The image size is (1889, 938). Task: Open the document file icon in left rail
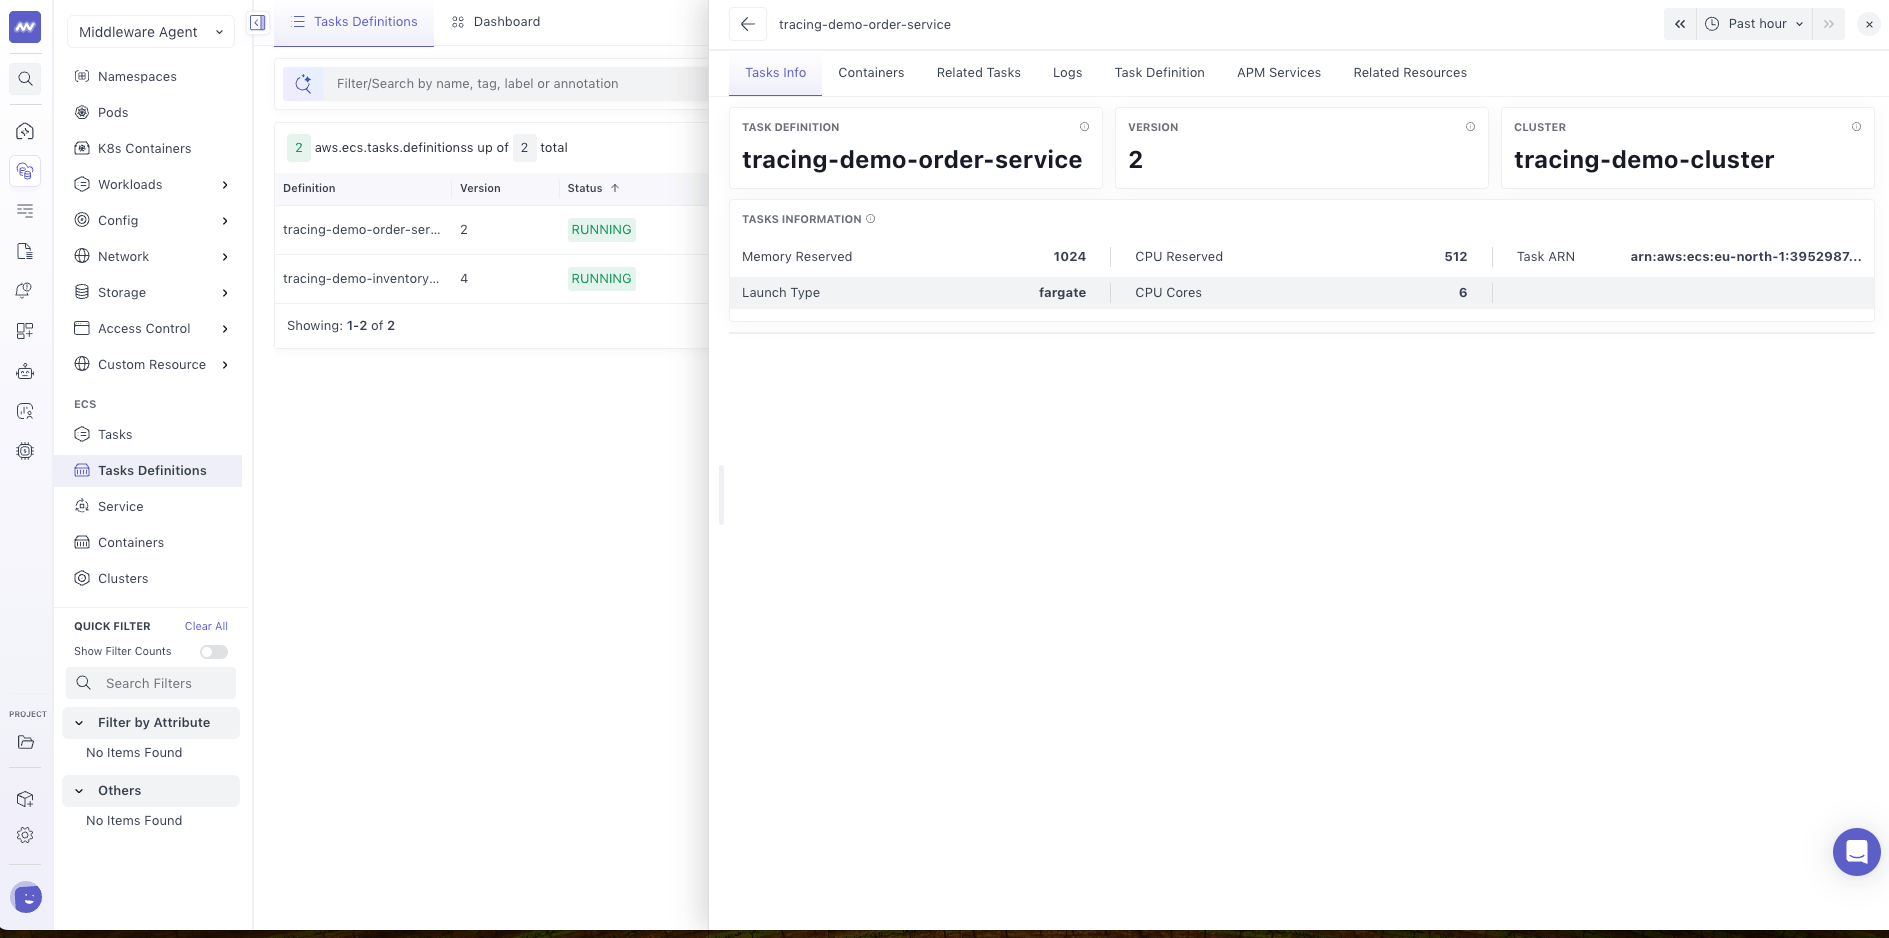point(25,251)
